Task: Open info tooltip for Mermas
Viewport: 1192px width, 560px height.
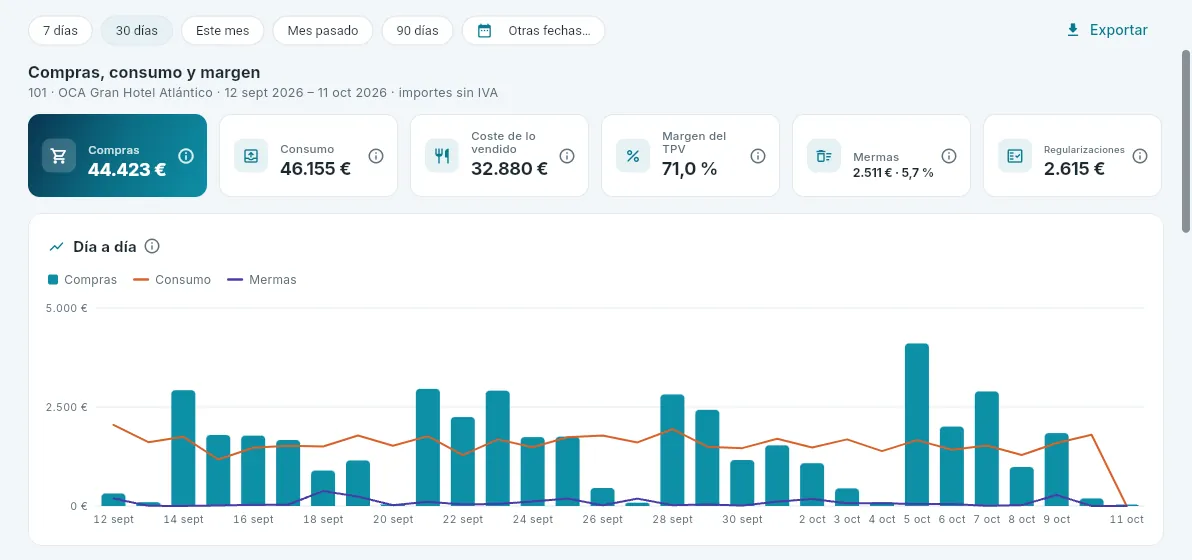Action: coord(949,156)
